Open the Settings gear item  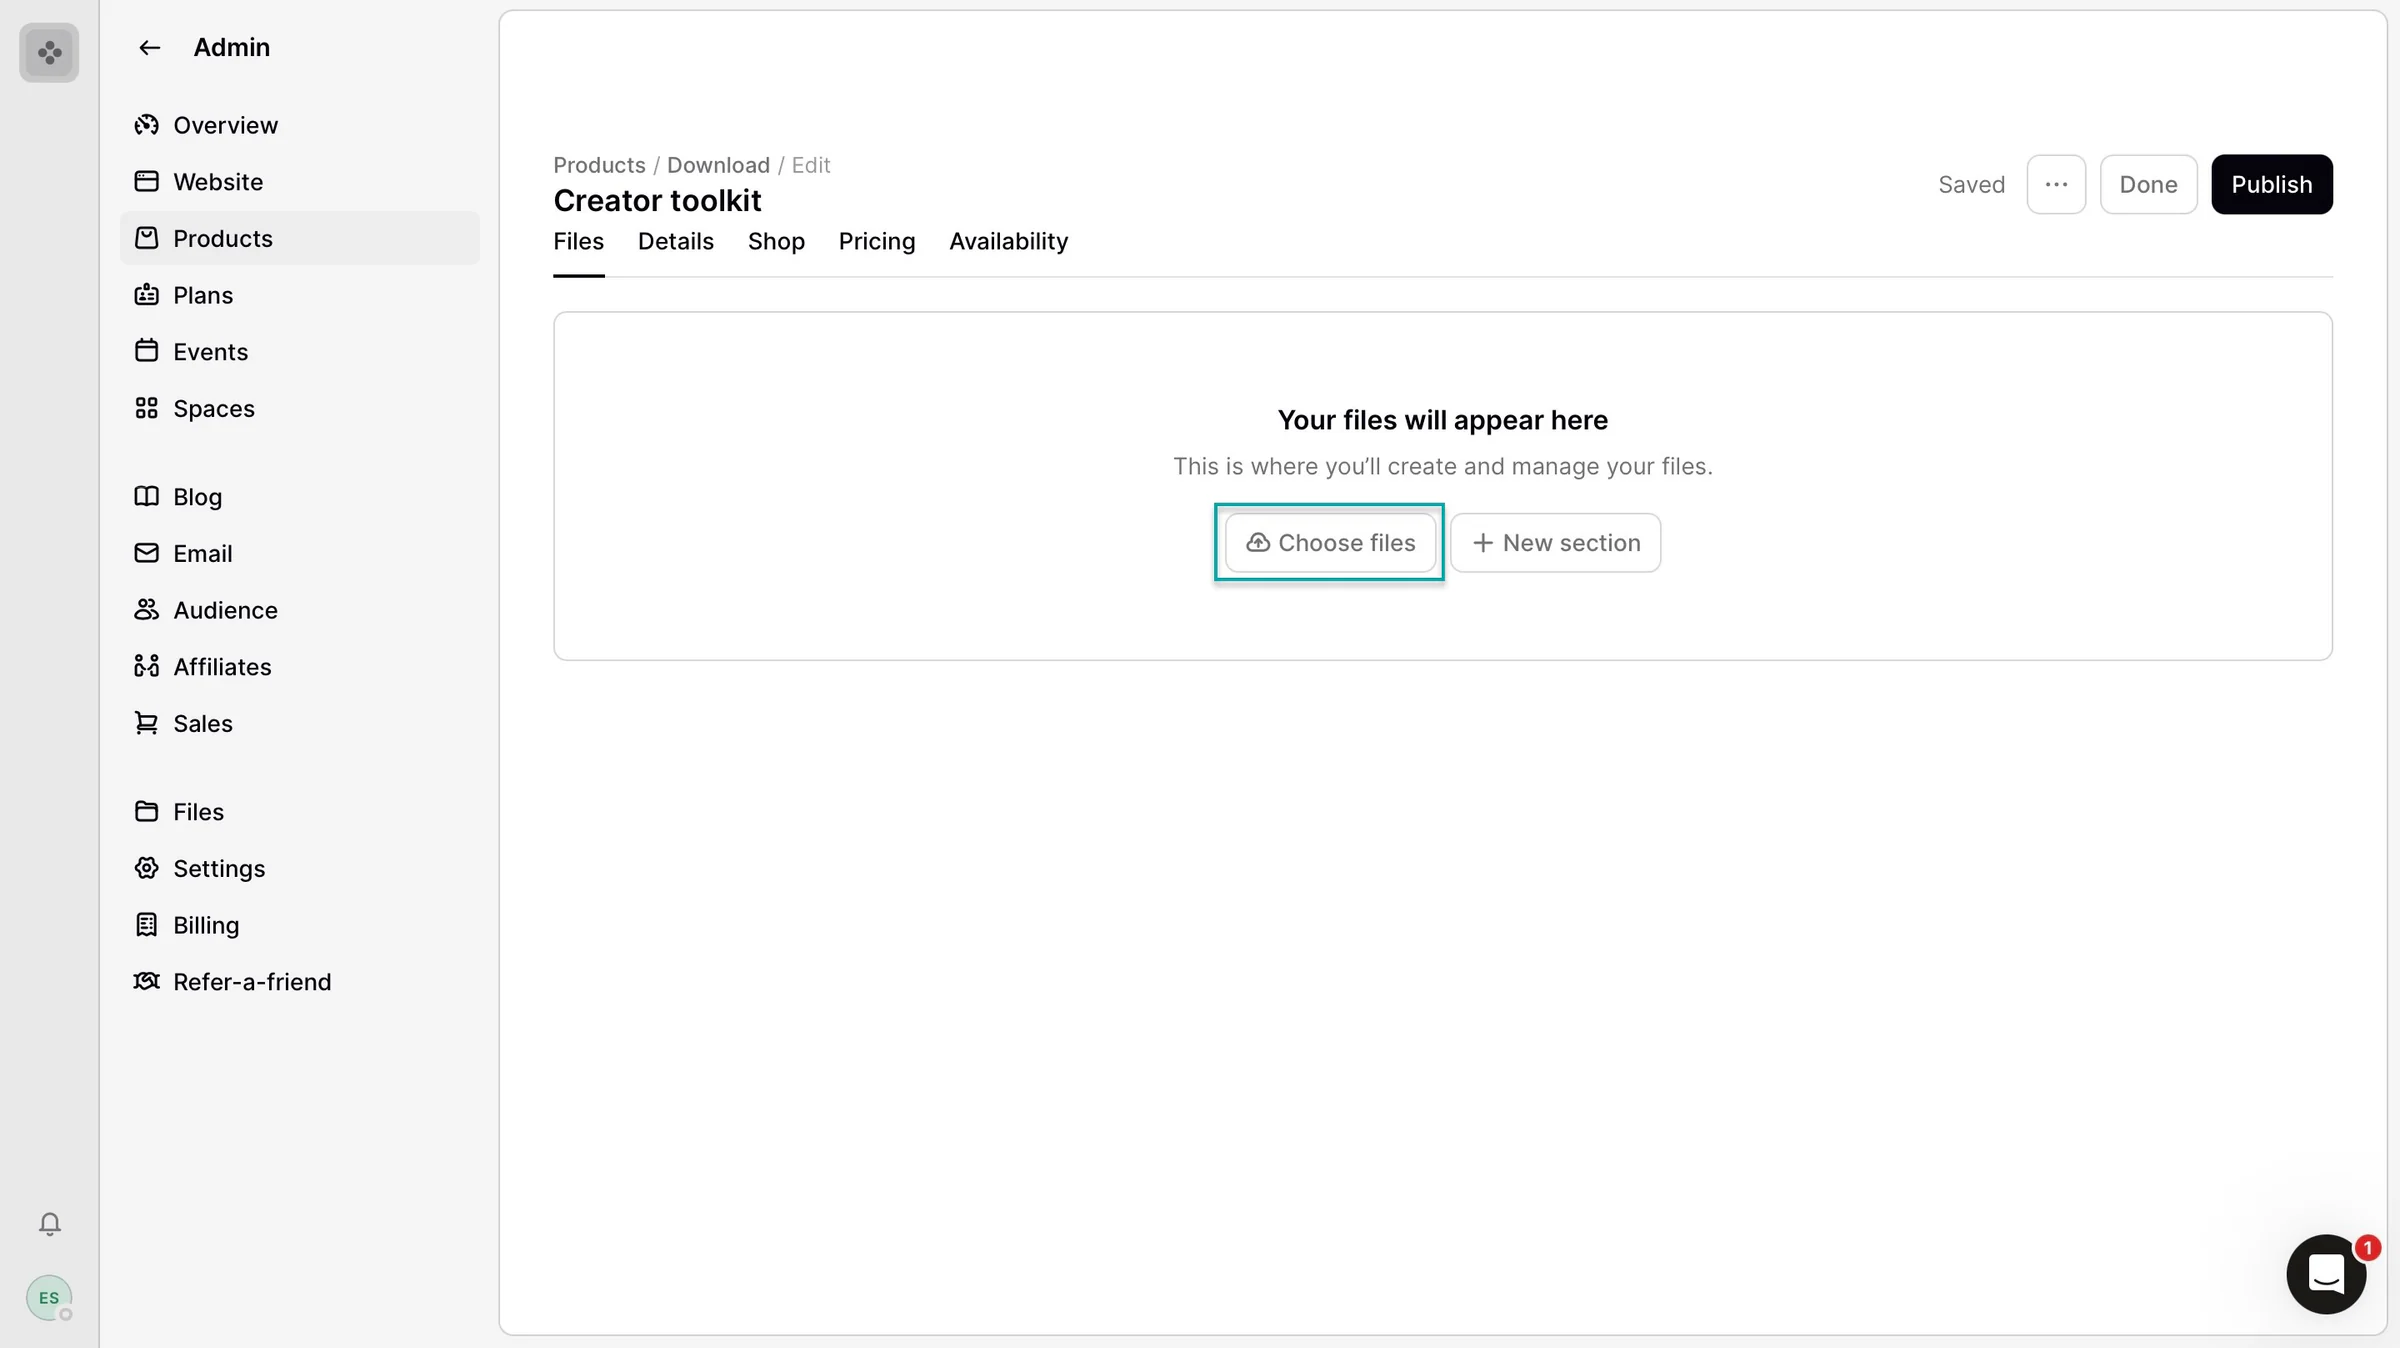pyautogui.click(x=299, y=868)
